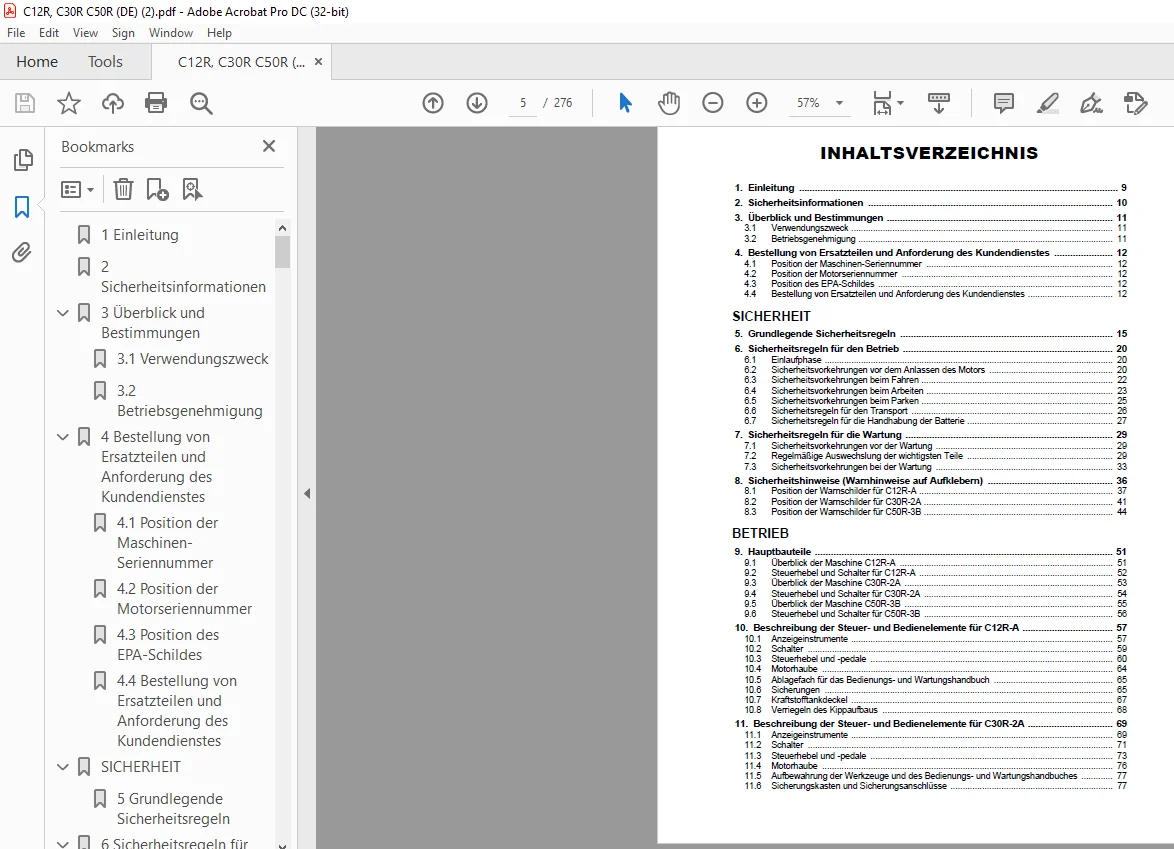Collapse the '3 Überblick und Bestimmungen' bookmark
This screenshot has height=849, width=1174.
pyautogui.click(x=63, y=313)
